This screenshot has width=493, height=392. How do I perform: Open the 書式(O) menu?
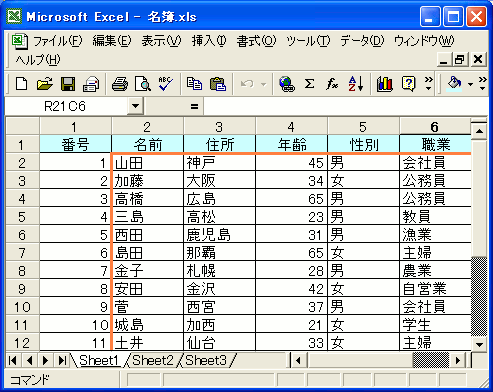256,41
